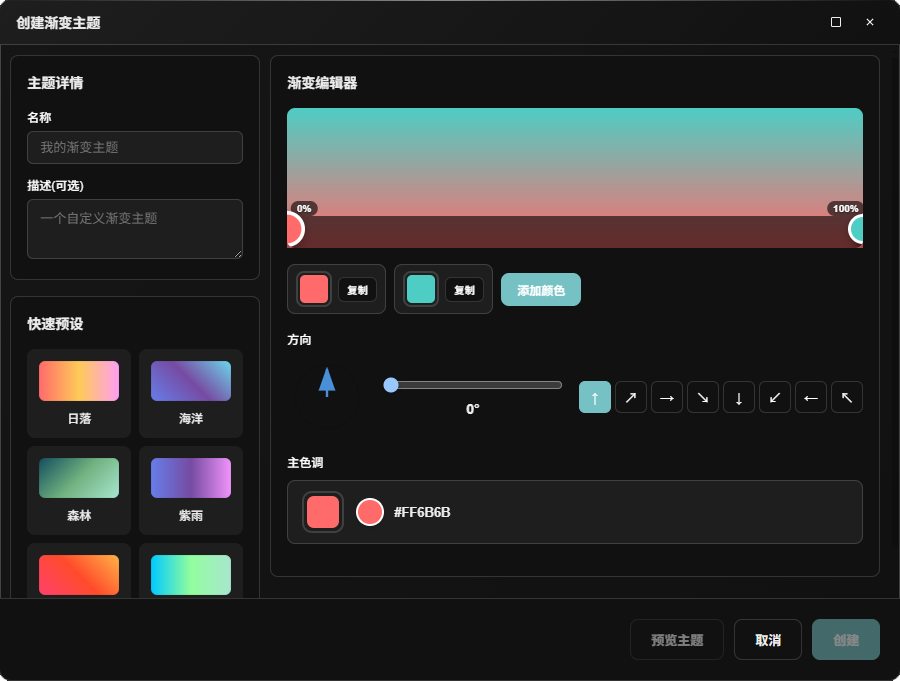This screenshot has height=681, width=900.
Task: Apply the 日落 quick preset
Action: point(79,393)
